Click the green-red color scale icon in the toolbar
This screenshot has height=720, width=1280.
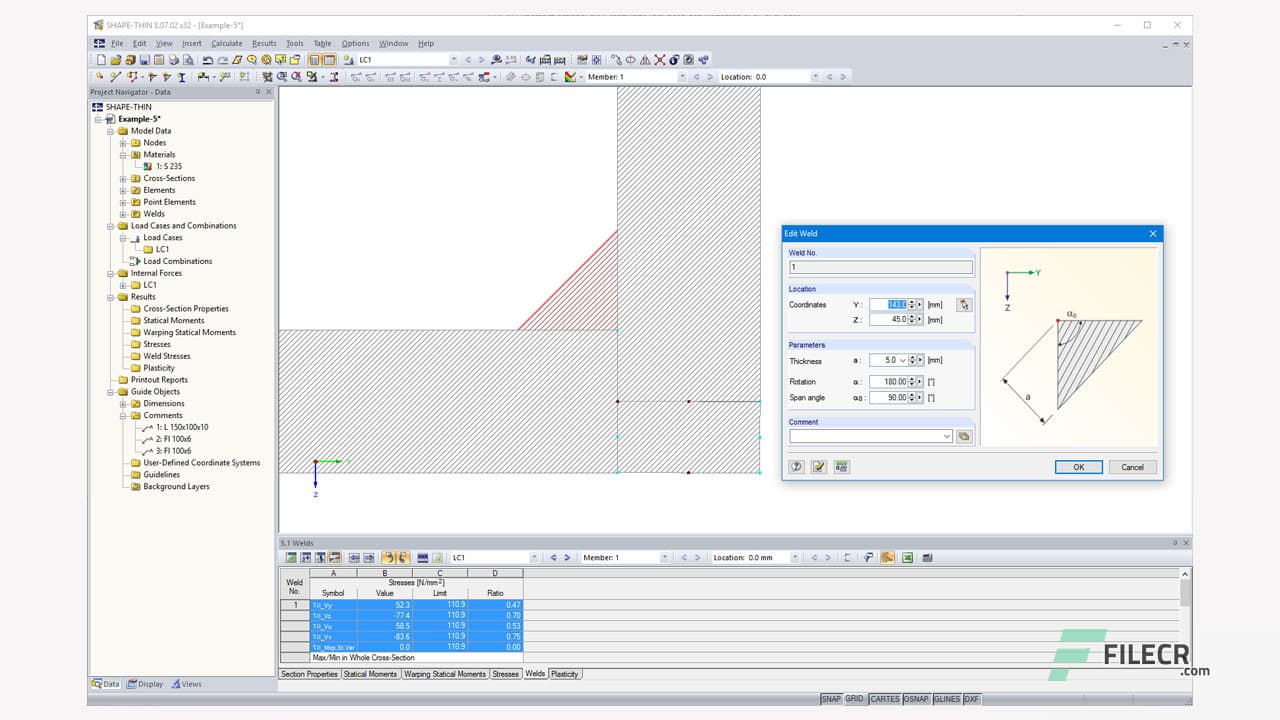(x=569, y=76)
